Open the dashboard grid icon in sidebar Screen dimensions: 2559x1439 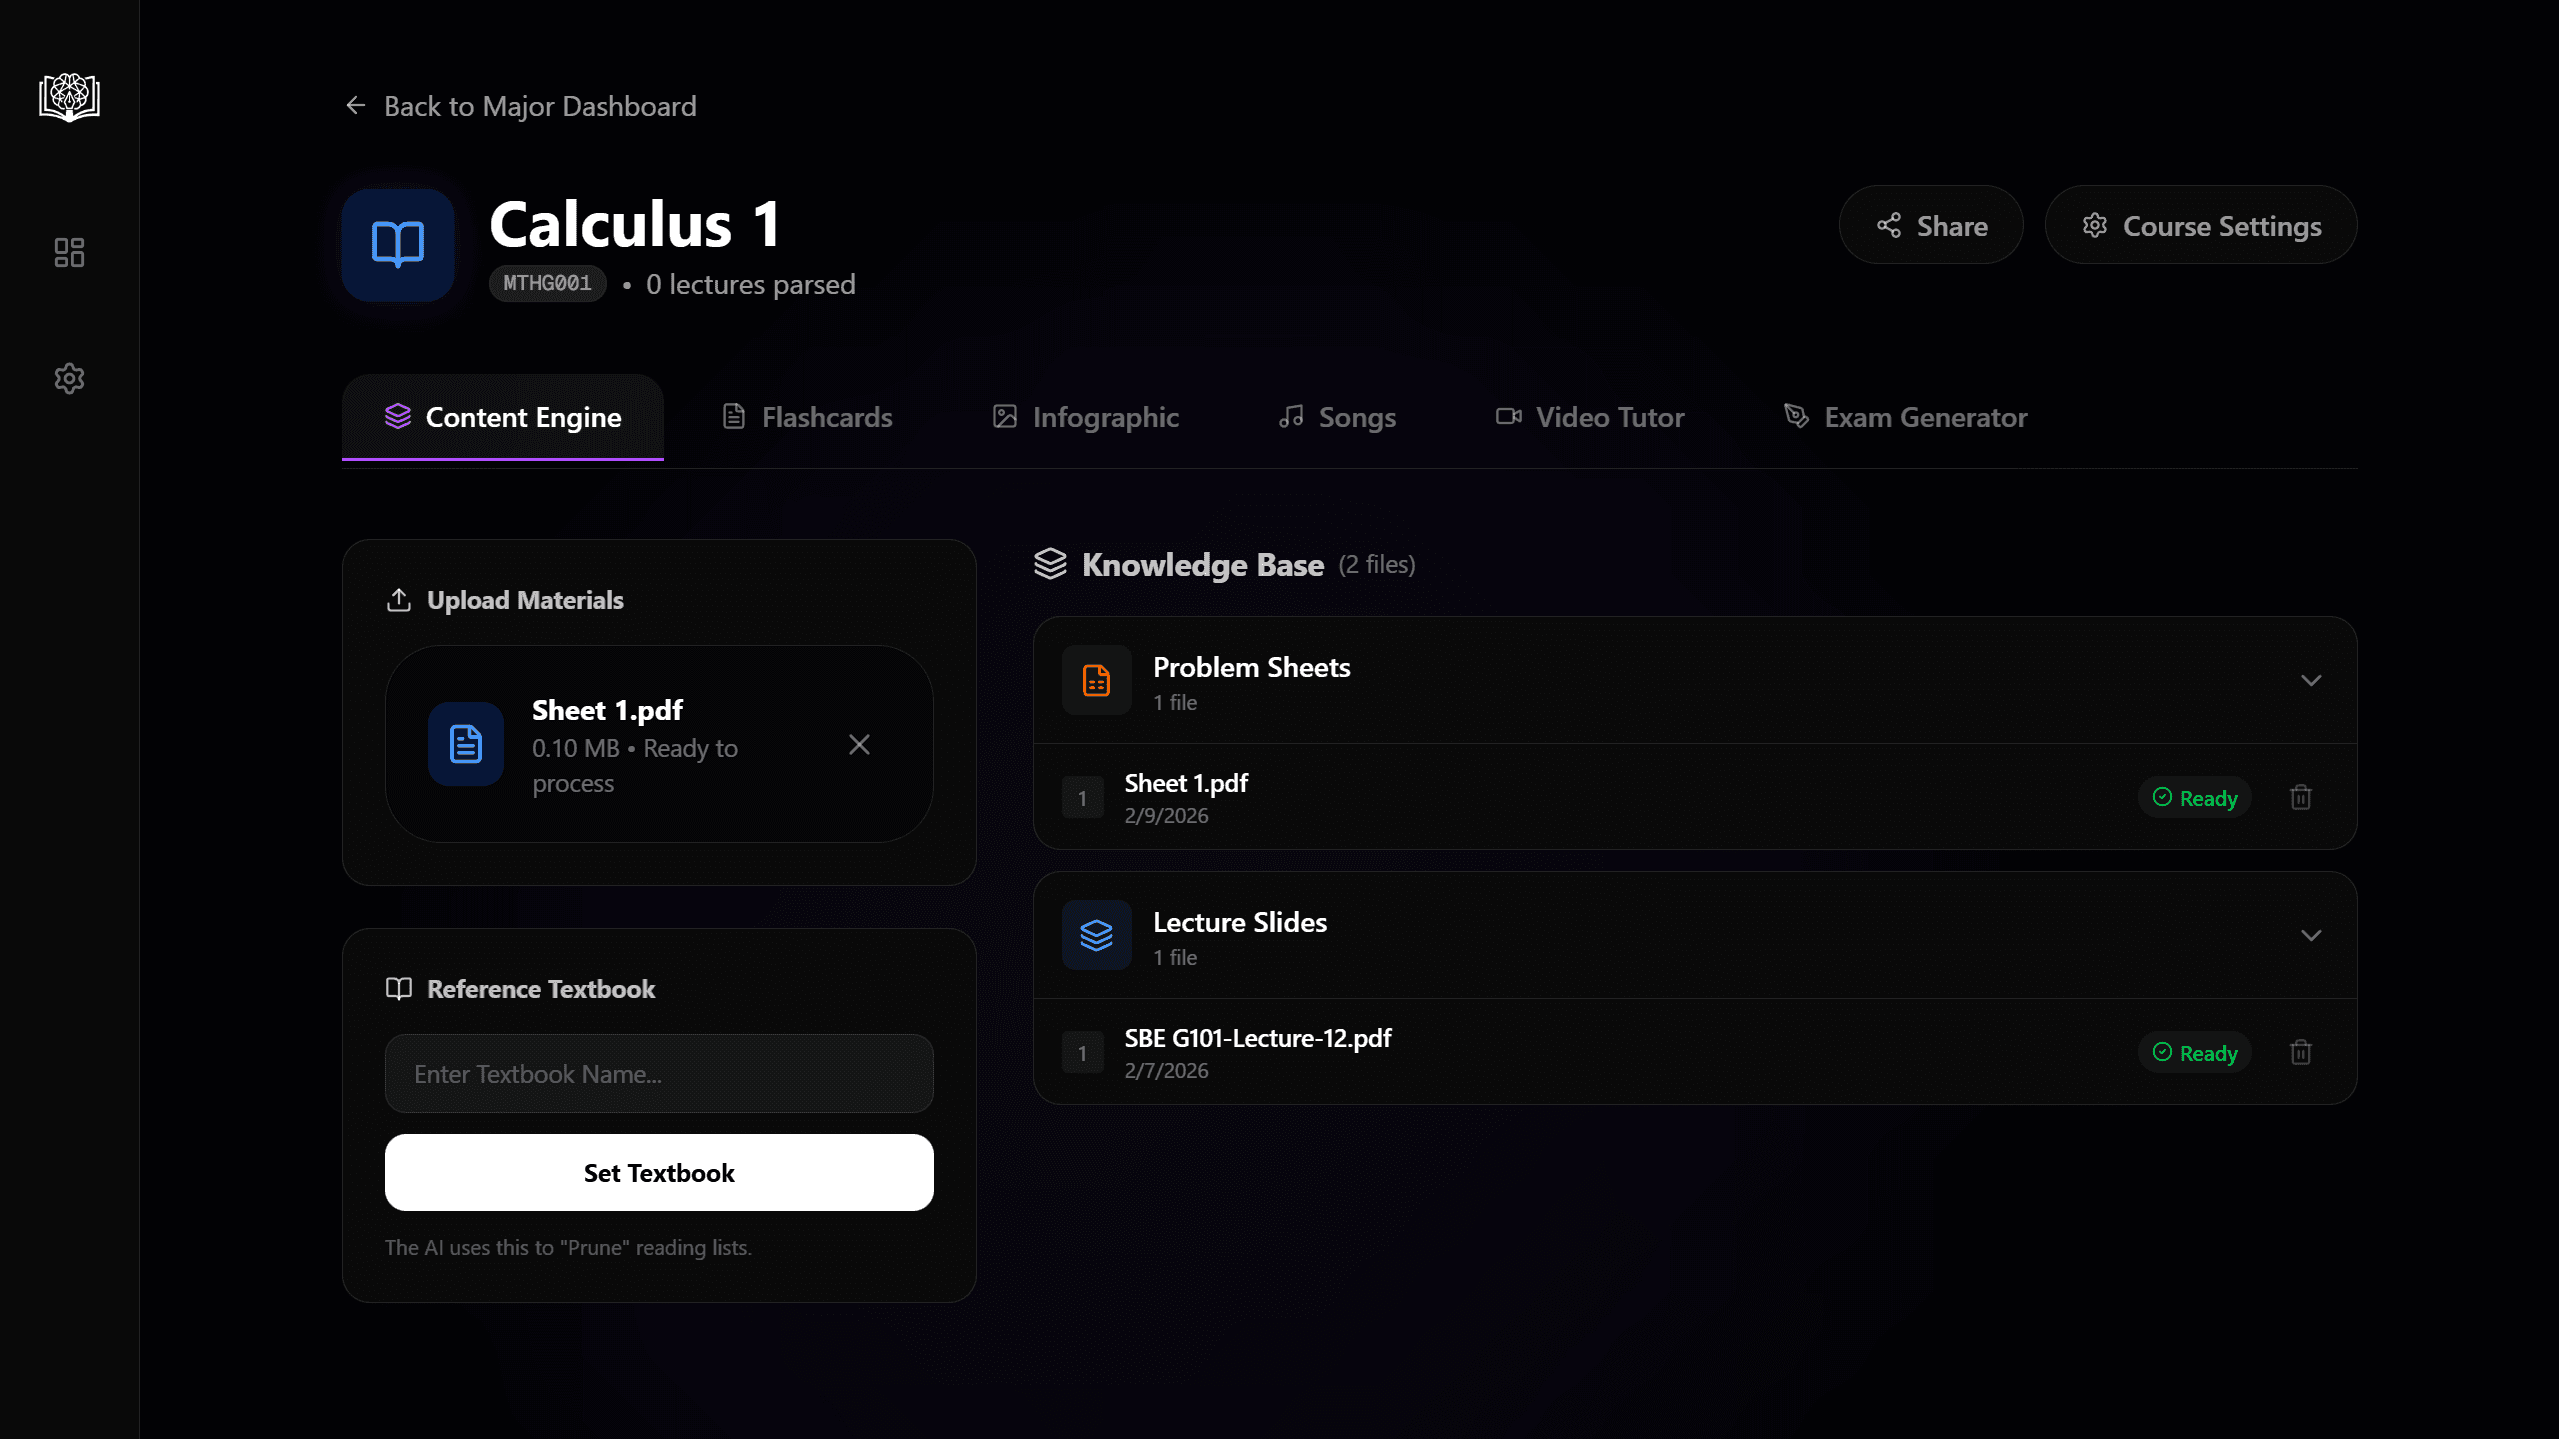click(x=68, y=253)
